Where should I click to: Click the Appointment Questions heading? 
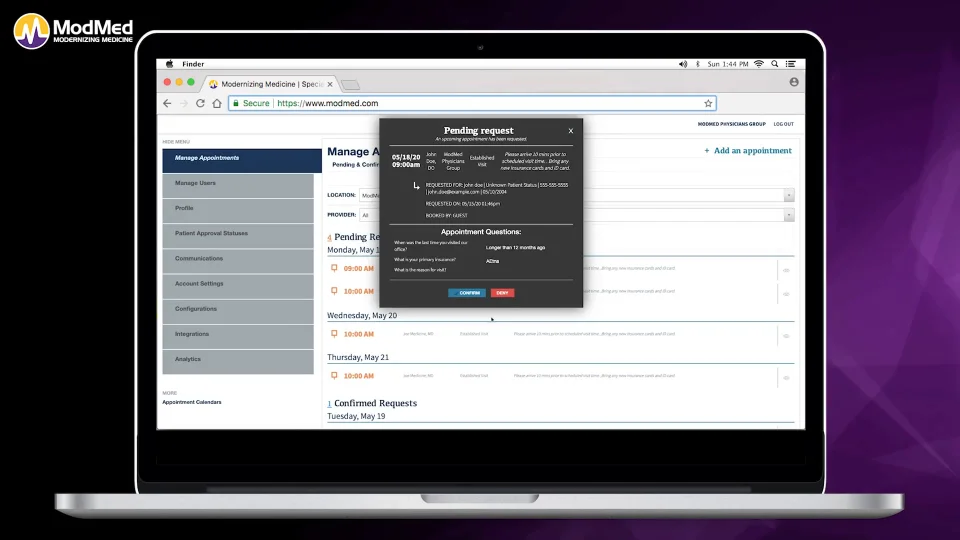(x=481, y=232)
